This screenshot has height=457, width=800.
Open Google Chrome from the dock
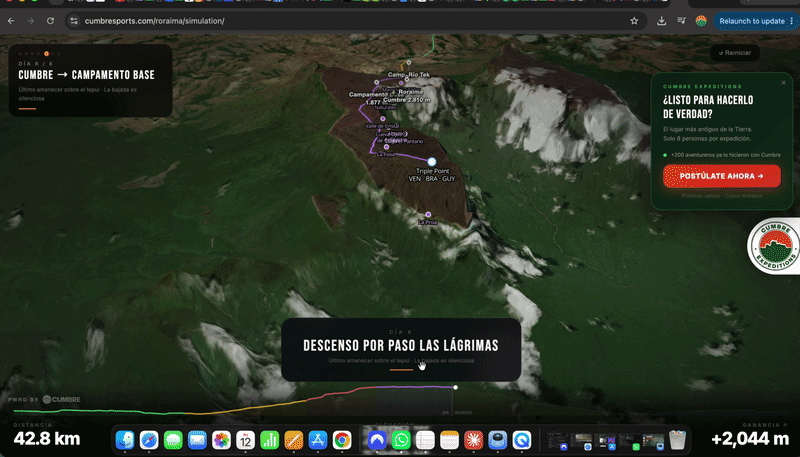tap(342, 440)
